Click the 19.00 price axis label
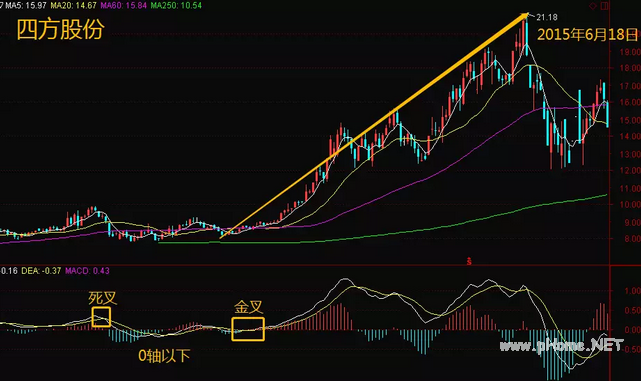 coord(630,52)
